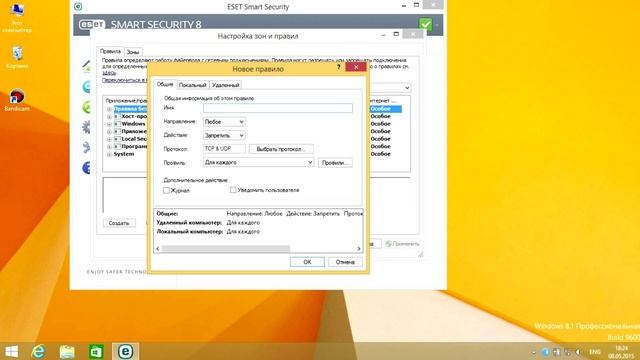The image size is (640, 360).
Task: Click the Применить button behind the dialog
Action: [x=402, y=244]
